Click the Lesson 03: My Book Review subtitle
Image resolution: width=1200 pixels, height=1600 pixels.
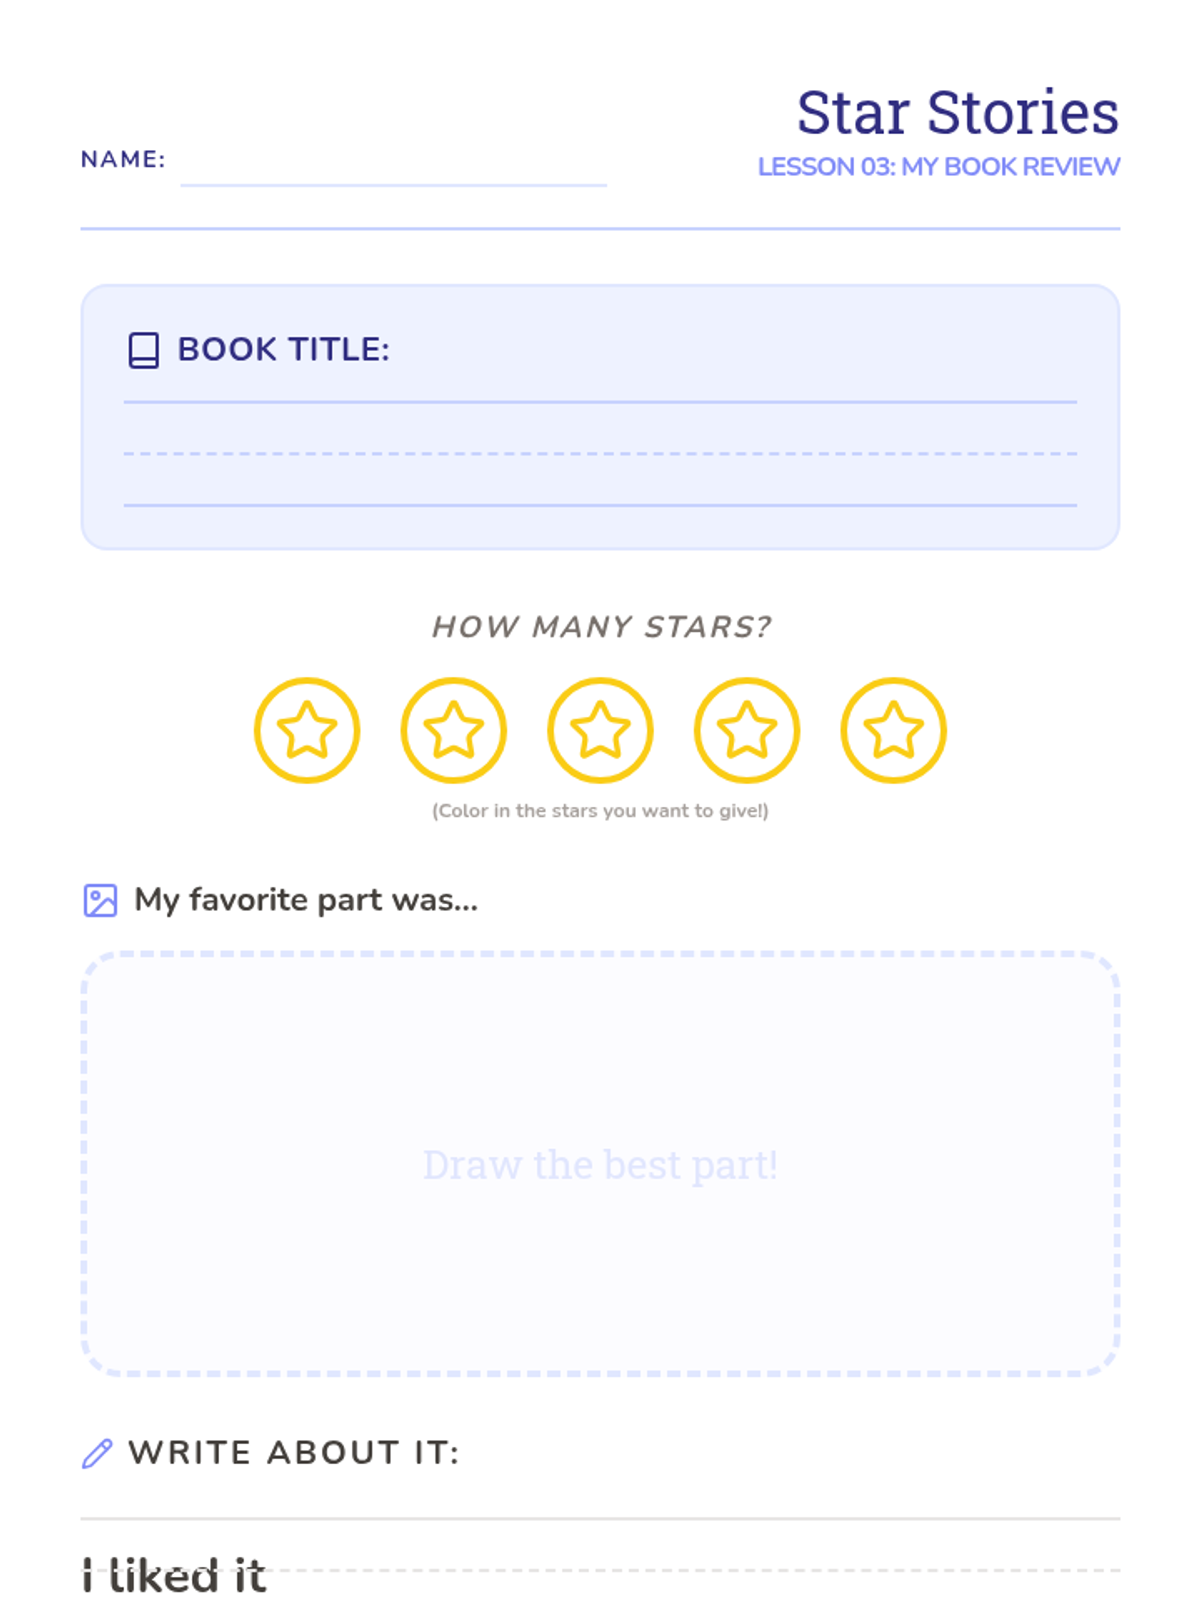pyautogui.click(x=939, y=166)
